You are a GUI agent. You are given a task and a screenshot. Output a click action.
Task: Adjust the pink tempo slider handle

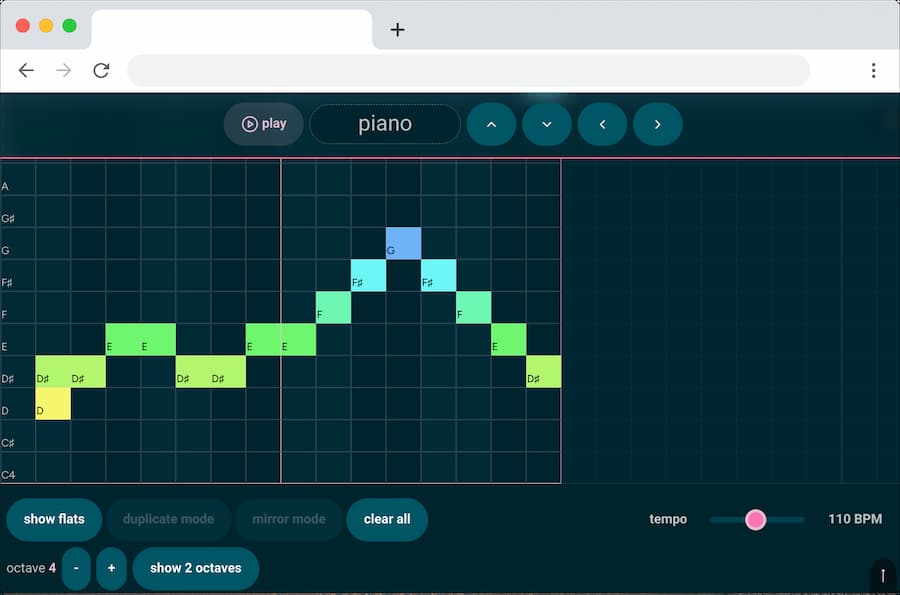point(755,520)
